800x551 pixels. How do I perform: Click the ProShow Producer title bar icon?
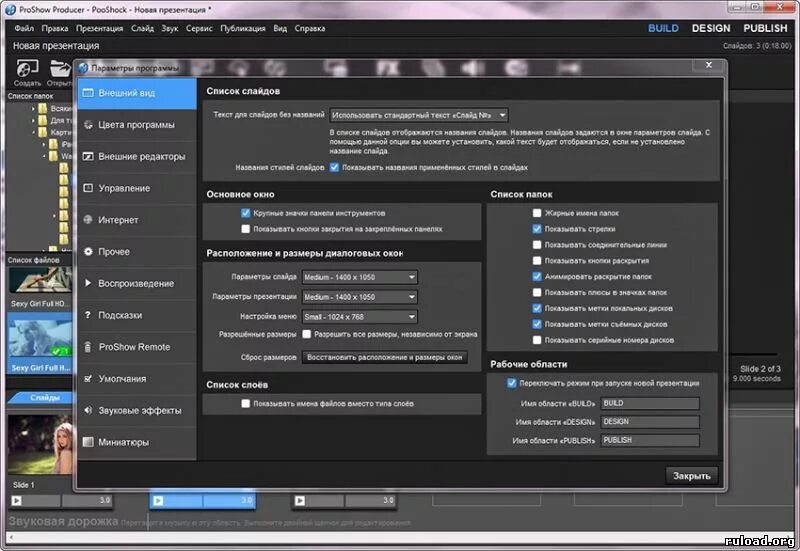pyautogui.click(x=10, y=9)
